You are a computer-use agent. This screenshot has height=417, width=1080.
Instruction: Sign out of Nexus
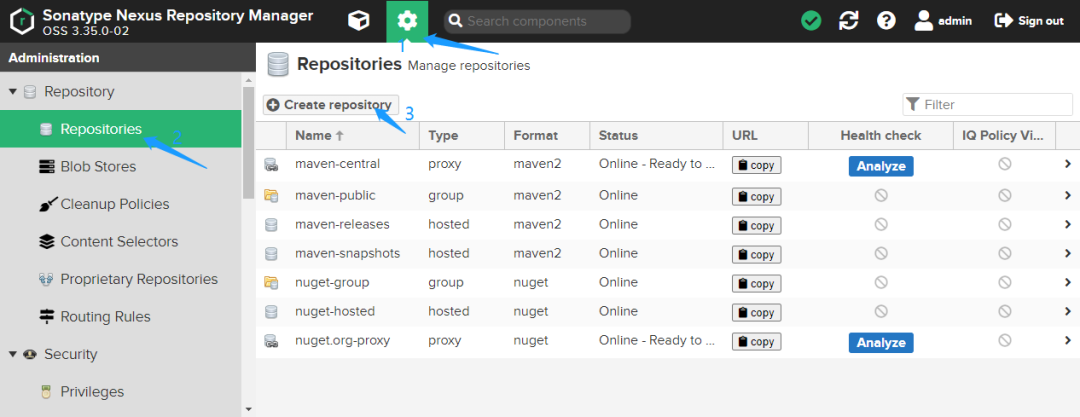(x=1029, y=21)
